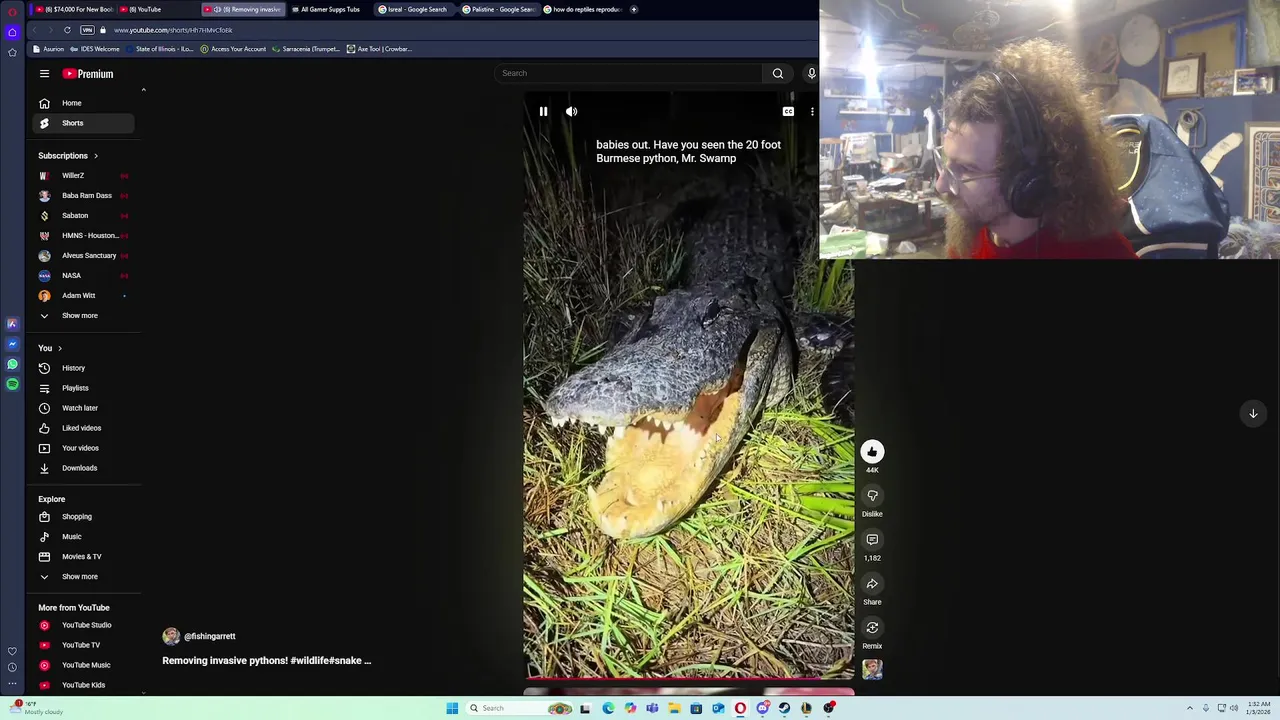This screenshot has height=720, width=1280.
Task: Open a new browser tab with plus
Action: pyautogui.click(x=633, y=9)
